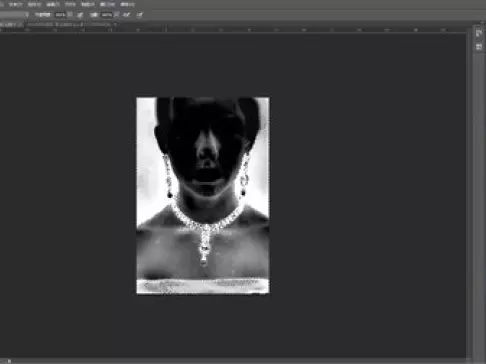This screenshot has width=486, height=364.
Task: Toggle pressure-for-opacity icon after the first percentage field
Action: coord(80,15)
